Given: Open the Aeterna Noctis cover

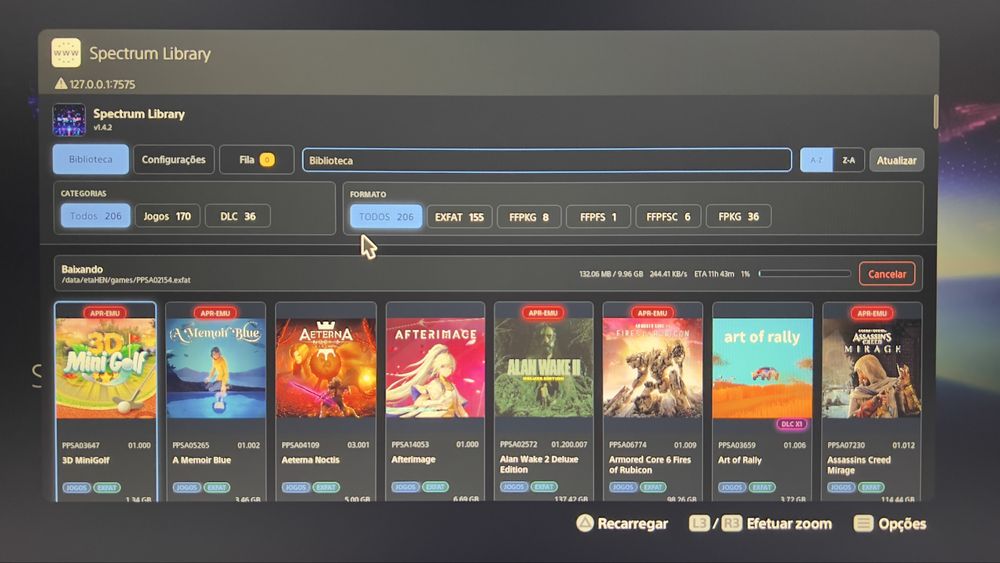Looking at the screenshot, I should coord(325,368).
